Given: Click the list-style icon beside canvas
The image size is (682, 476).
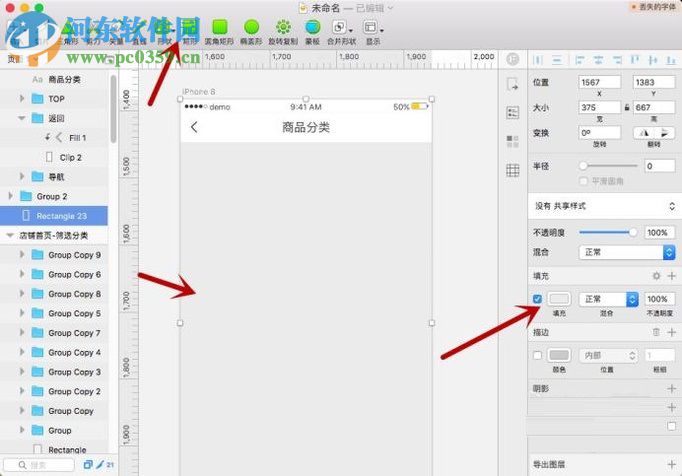Looking at the screenshot, I should [513, 113].
